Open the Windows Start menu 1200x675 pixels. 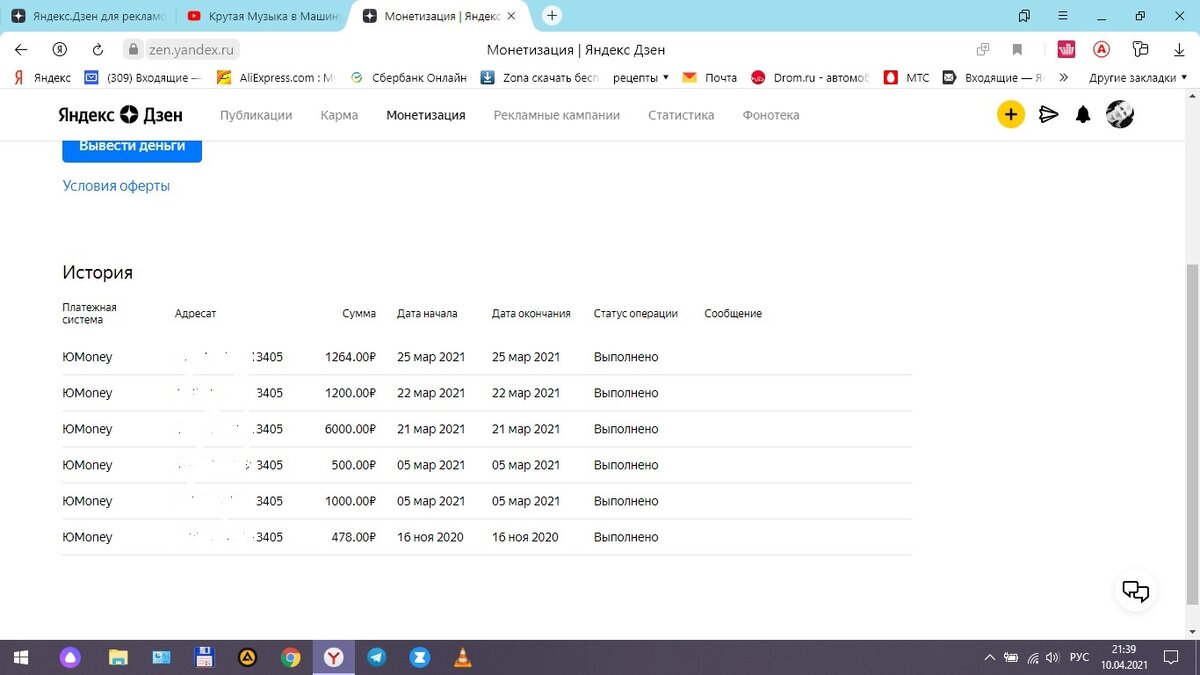21,657
